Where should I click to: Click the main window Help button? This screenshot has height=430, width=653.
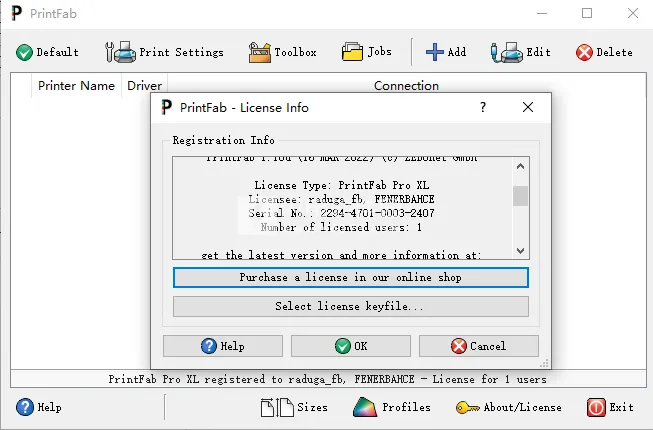[x=39, y=407]
